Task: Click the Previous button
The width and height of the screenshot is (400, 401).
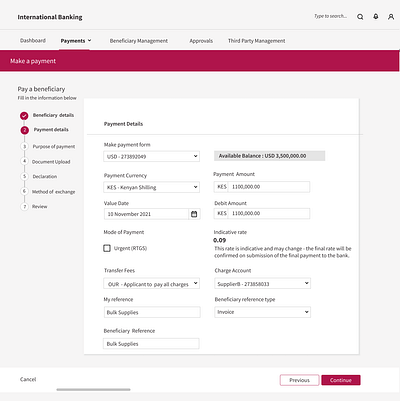Action: pos(299,380)
